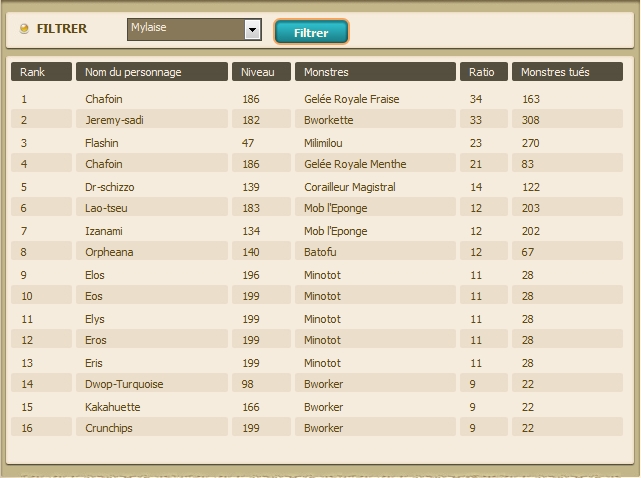This screenshot has width=641, height=478.
Task: Sort by Ratio column header
Action: [x=484, y=72]
